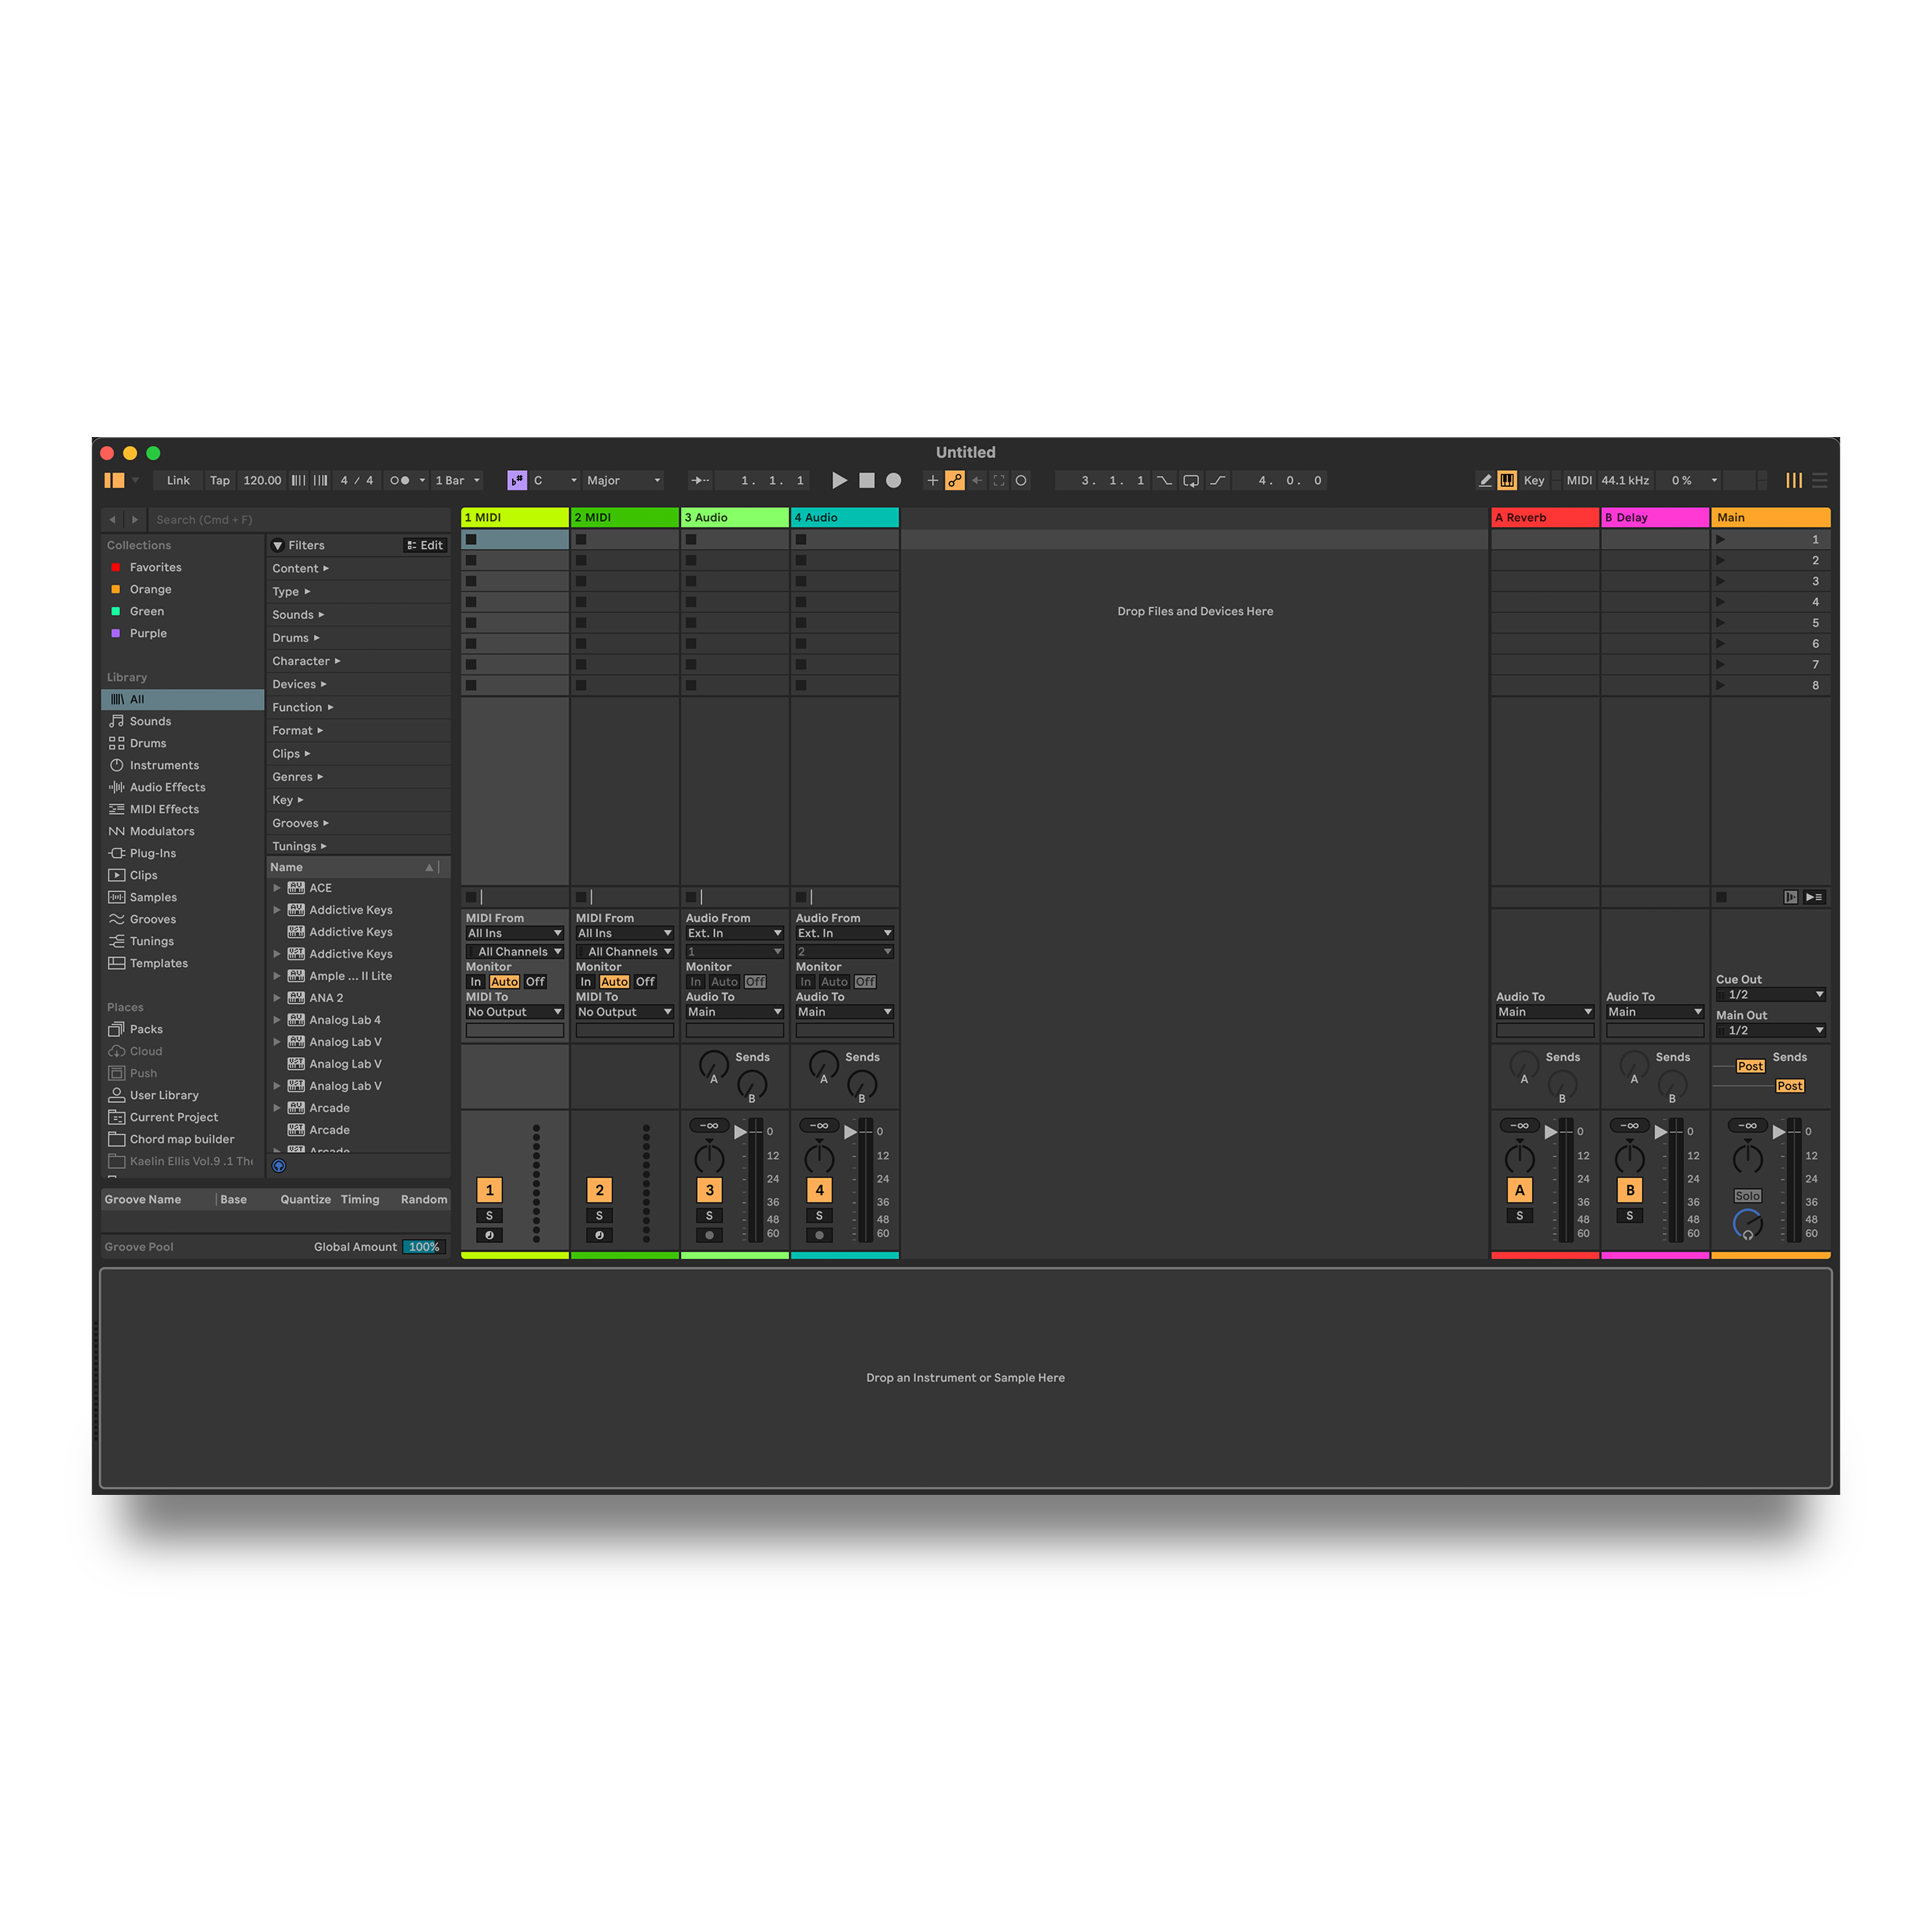Toggle the loop switch icon
This screenshot has width=1932, height=1932.
point(1190,480)
